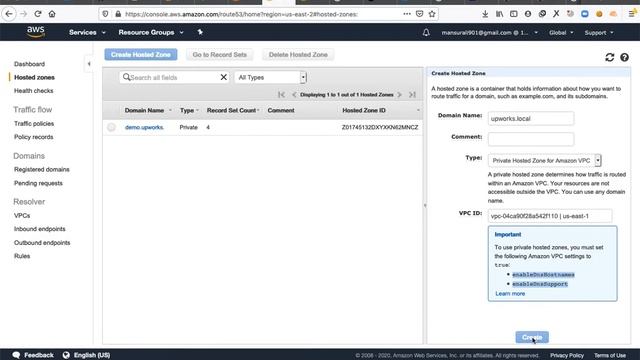This screenshot has height=360, width=640.
Task: Open the demo.upworks domain link
Action: tap(144, 127)
